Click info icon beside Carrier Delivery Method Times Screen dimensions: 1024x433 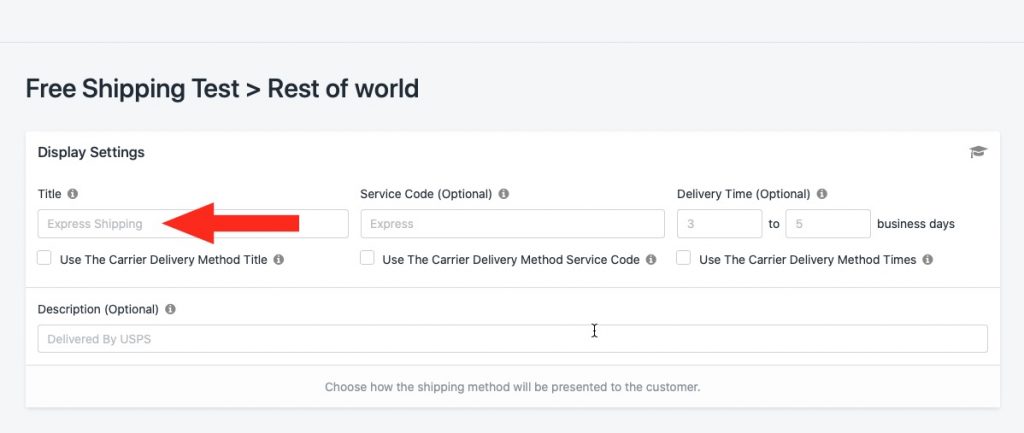[928, 259]
